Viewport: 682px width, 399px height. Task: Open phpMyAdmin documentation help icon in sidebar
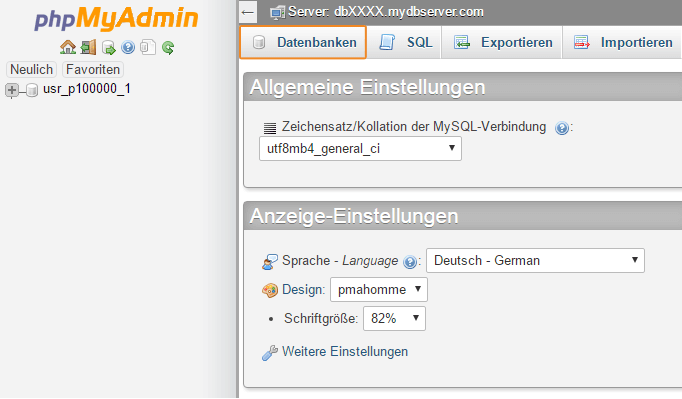point(128,47)
